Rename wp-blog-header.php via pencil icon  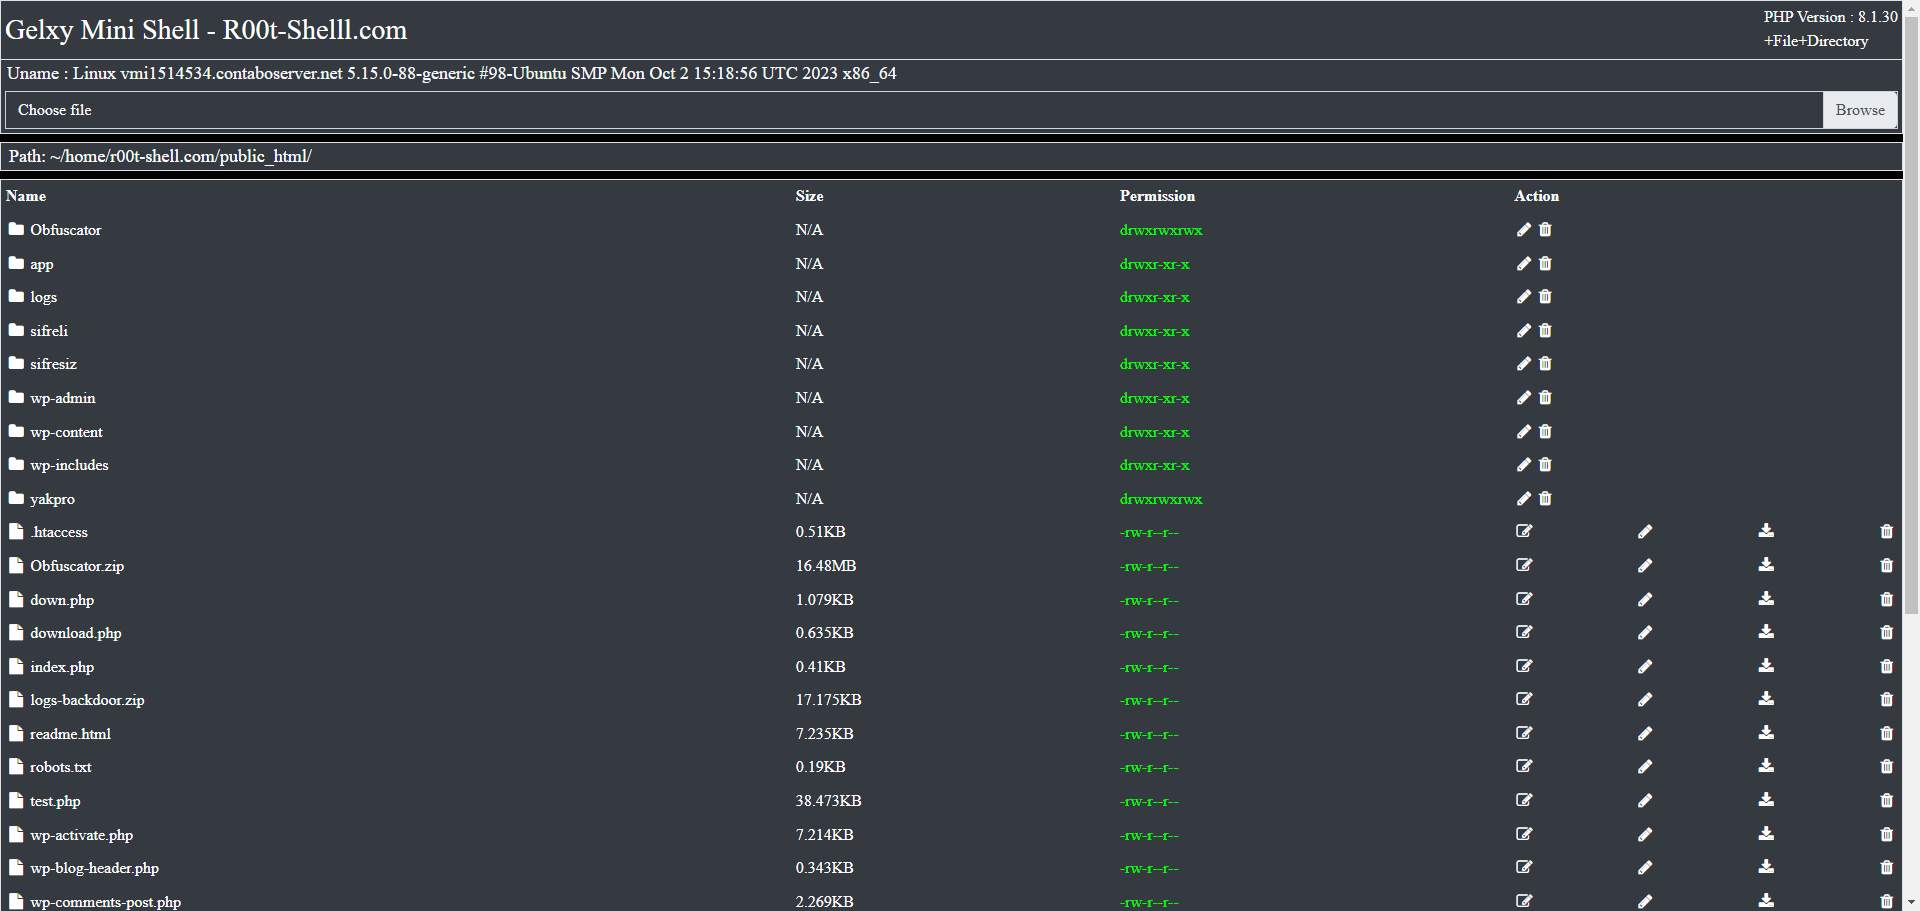(1645, 868)
